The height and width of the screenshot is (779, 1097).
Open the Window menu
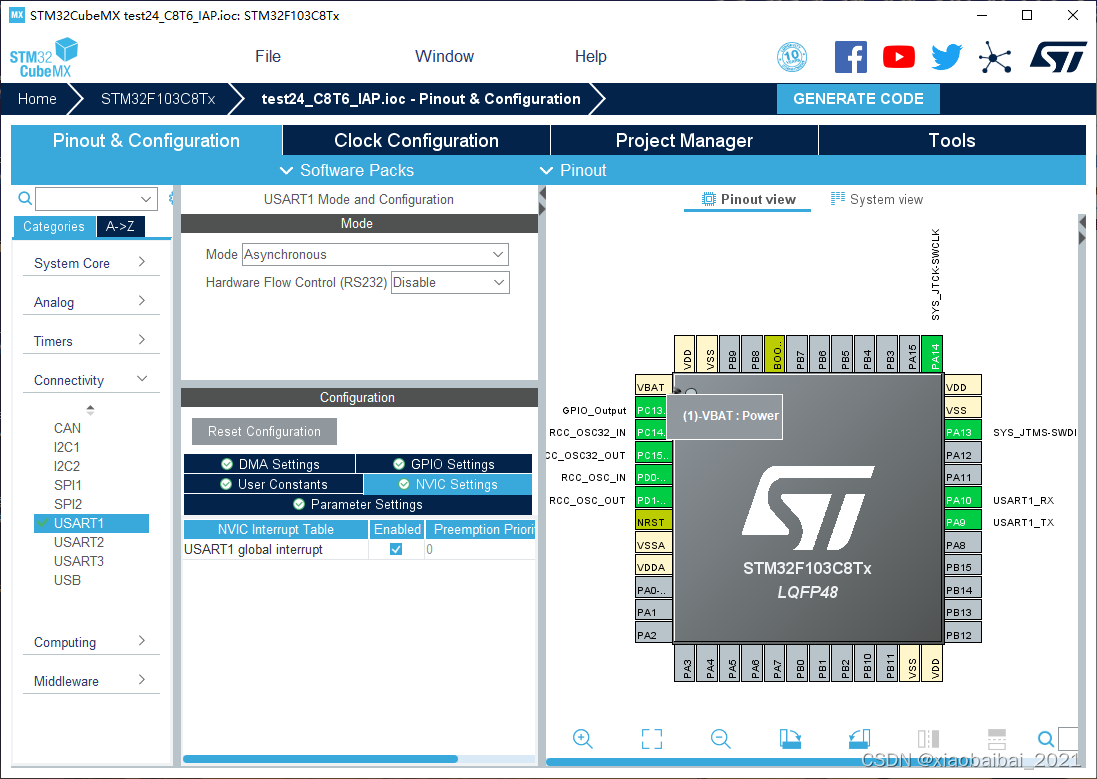click(444, 57)
